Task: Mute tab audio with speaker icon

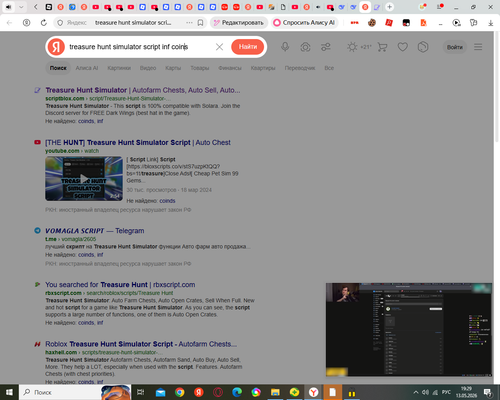Action: pyautogui.click(x=8, y=7)
